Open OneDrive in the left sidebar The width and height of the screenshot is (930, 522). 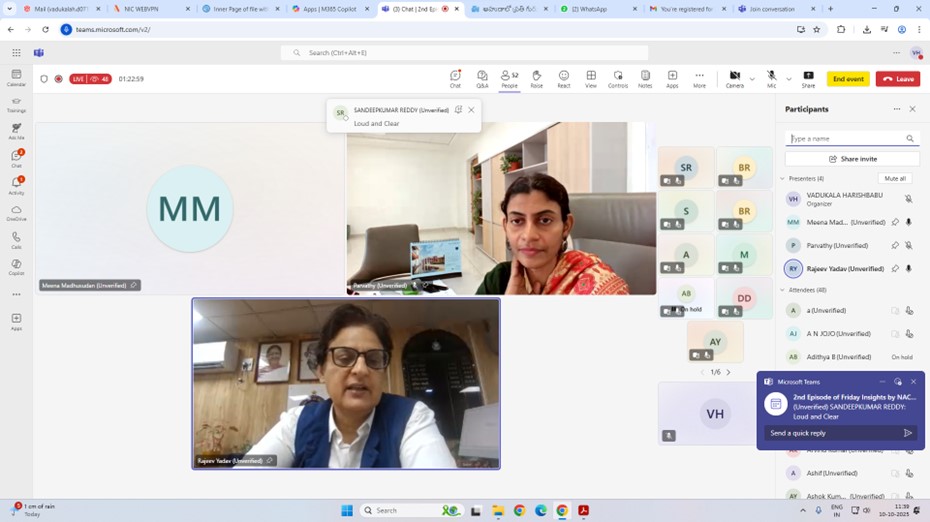pyautogui.click(x=16, y=213)
